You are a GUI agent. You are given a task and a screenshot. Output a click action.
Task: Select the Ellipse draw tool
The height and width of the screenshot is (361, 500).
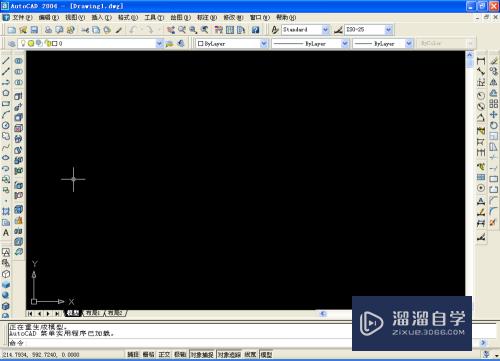(x=6, y=158)
